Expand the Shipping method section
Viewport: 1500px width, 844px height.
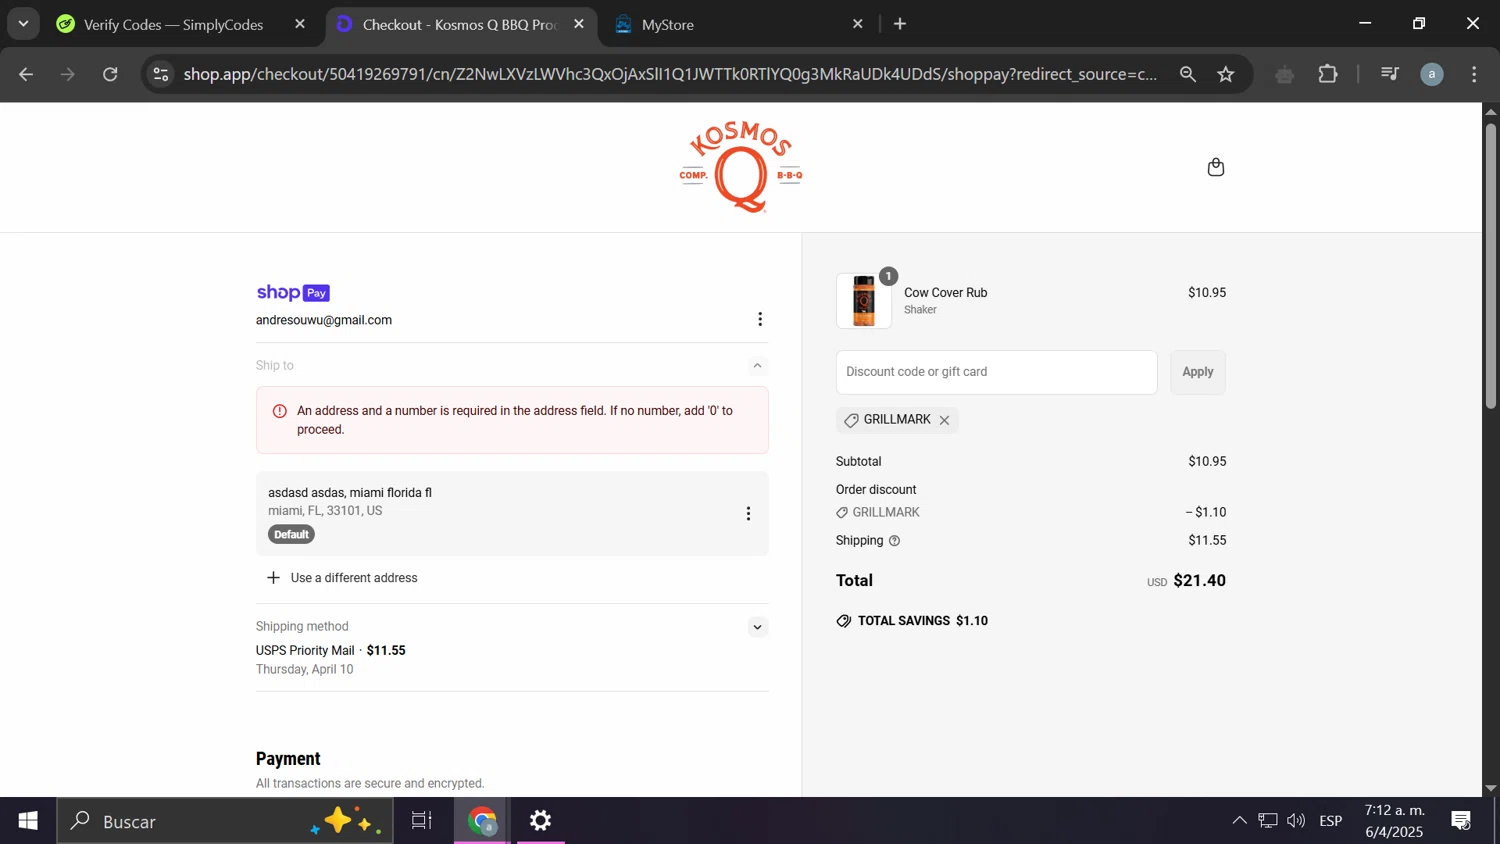click(x=757, y=627)
